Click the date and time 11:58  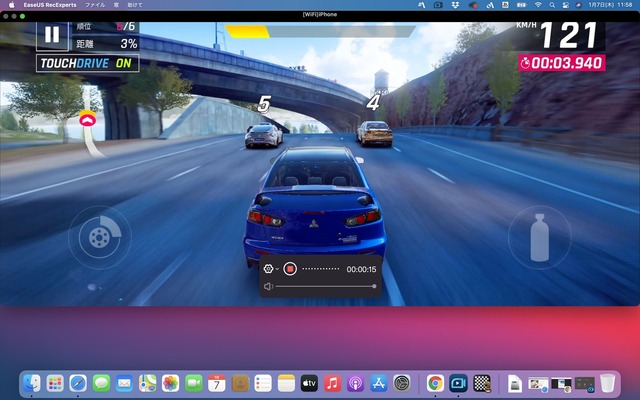click(611, 5)
